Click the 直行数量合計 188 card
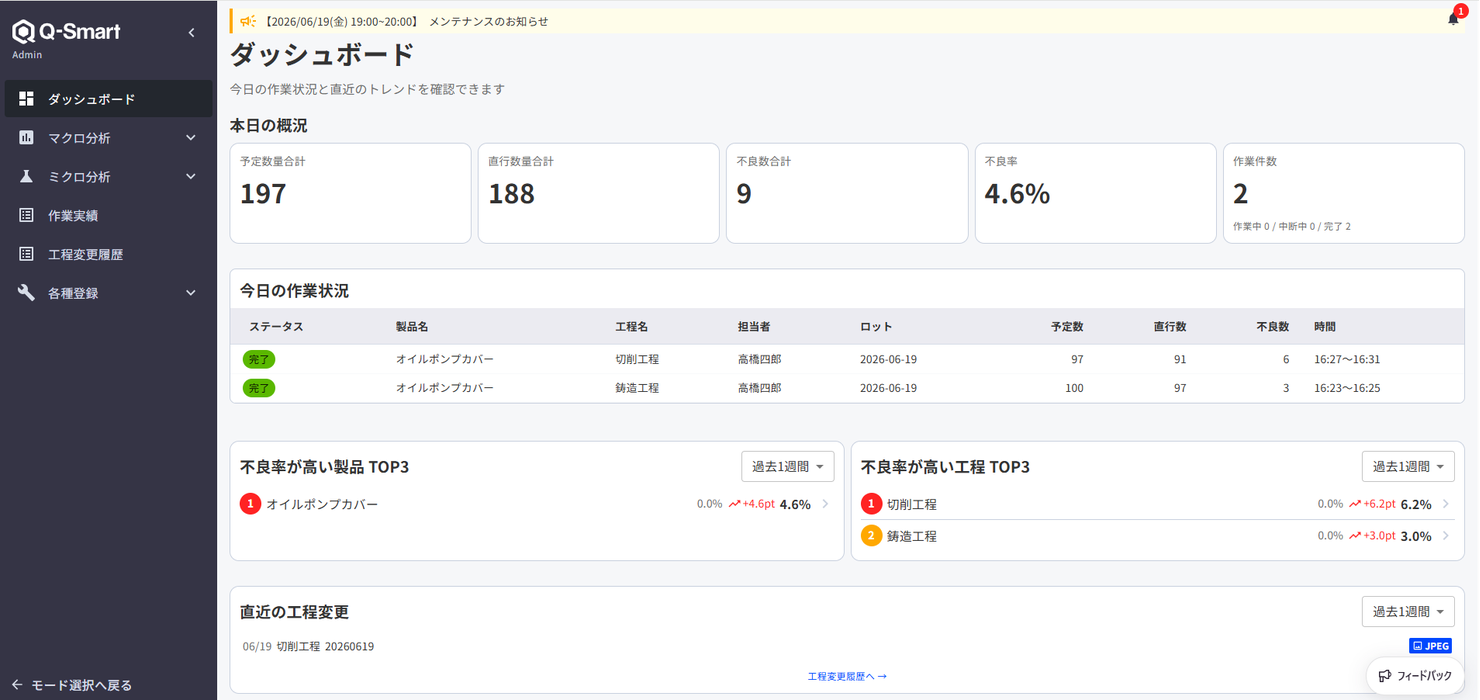1480x700 pixels. click(x=598, y=193)
